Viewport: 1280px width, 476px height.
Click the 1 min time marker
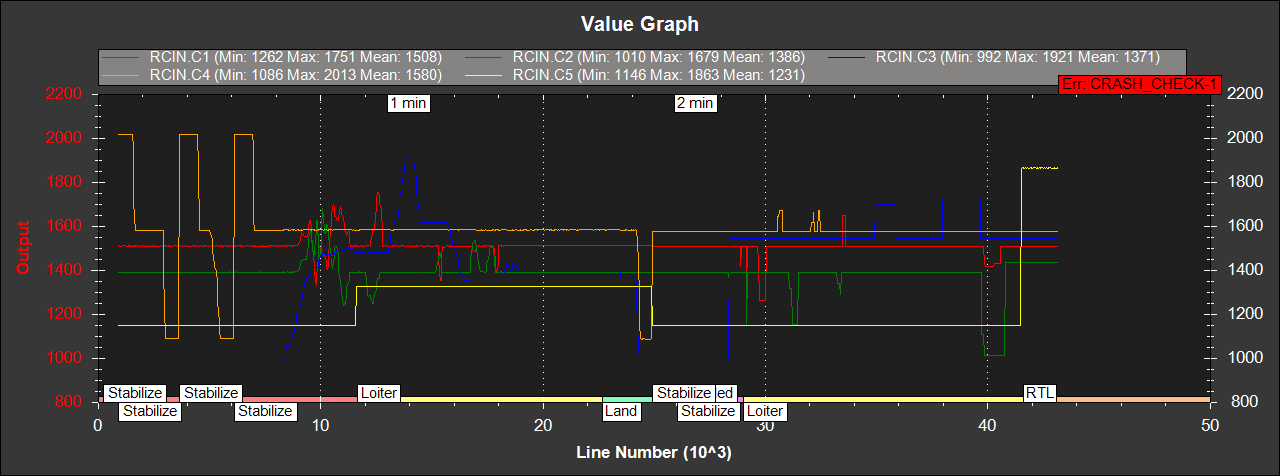click(409, 103)
